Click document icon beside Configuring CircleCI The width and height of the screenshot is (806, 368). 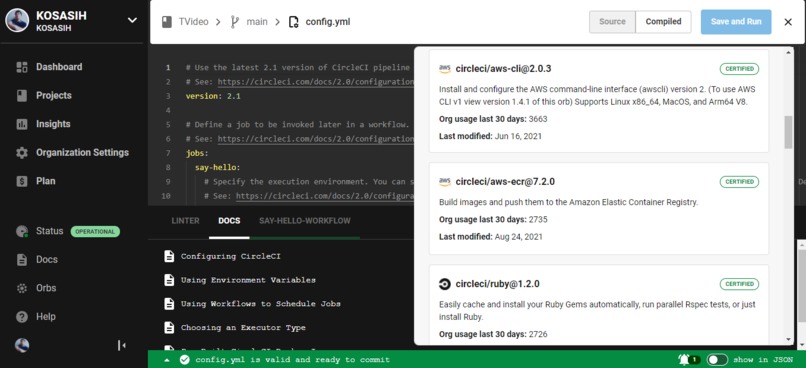pos(169,256)
